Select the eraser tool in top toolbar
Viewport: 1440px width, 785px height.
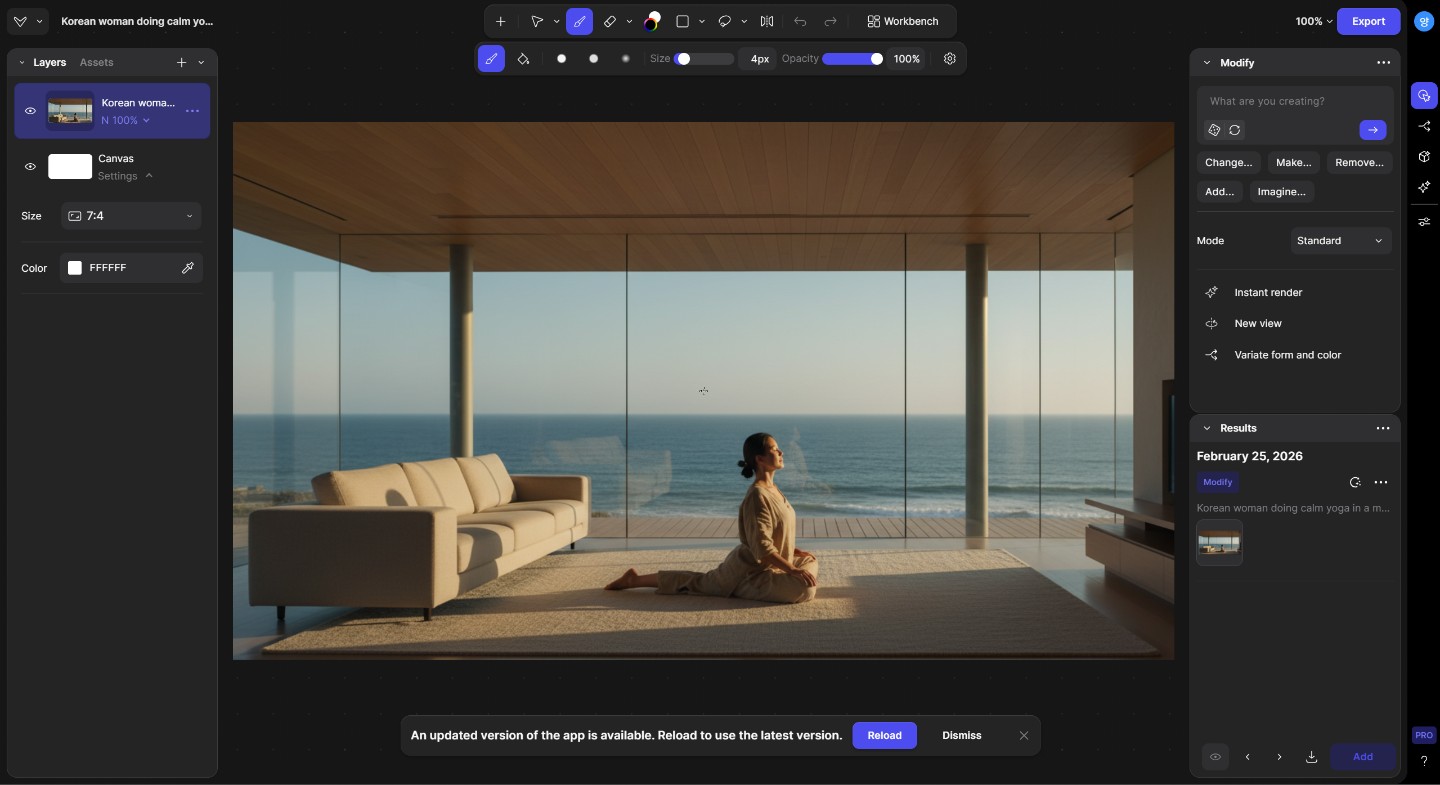(x=610, y=21)
